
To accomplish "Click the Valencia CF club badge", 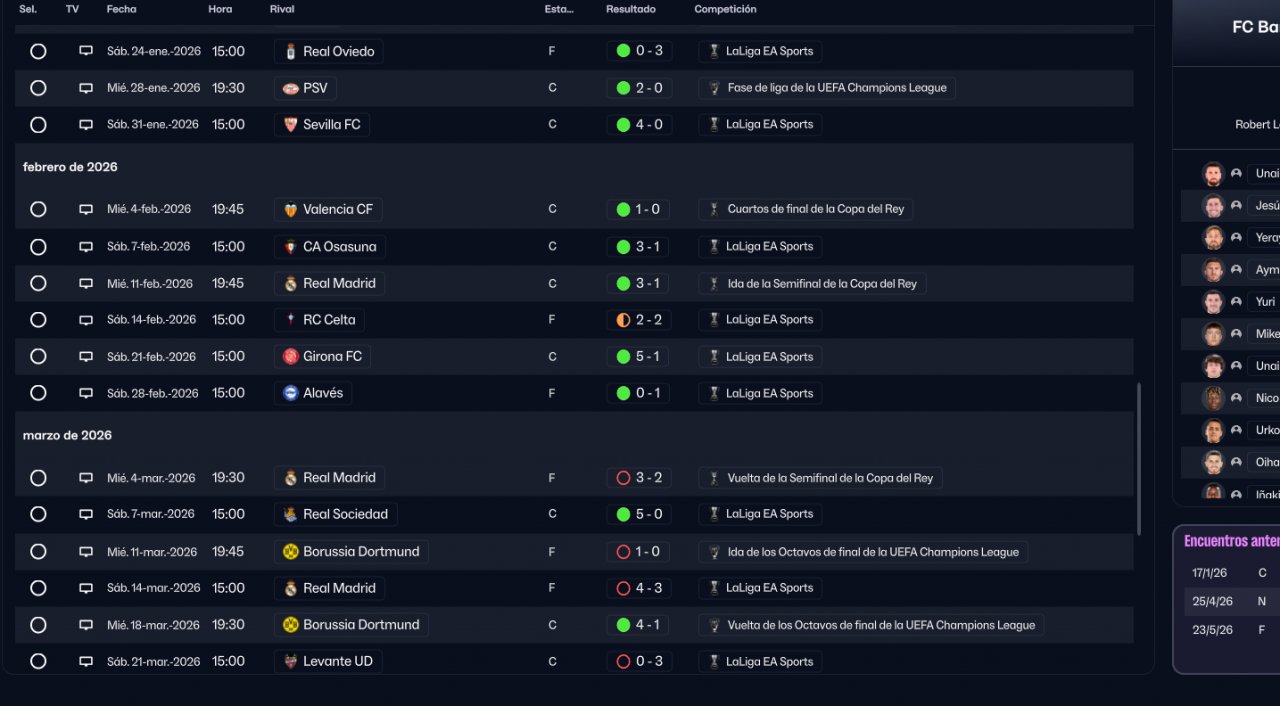I will point(291,210).
